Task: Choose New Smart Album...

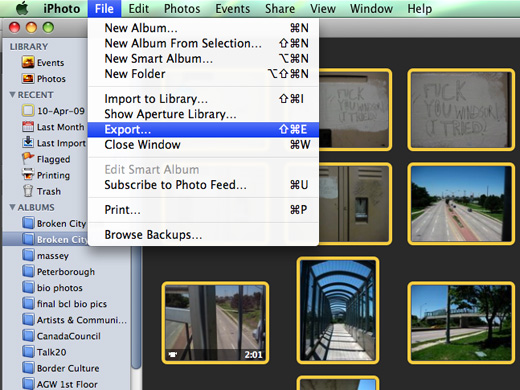Action: click(203, 59)
